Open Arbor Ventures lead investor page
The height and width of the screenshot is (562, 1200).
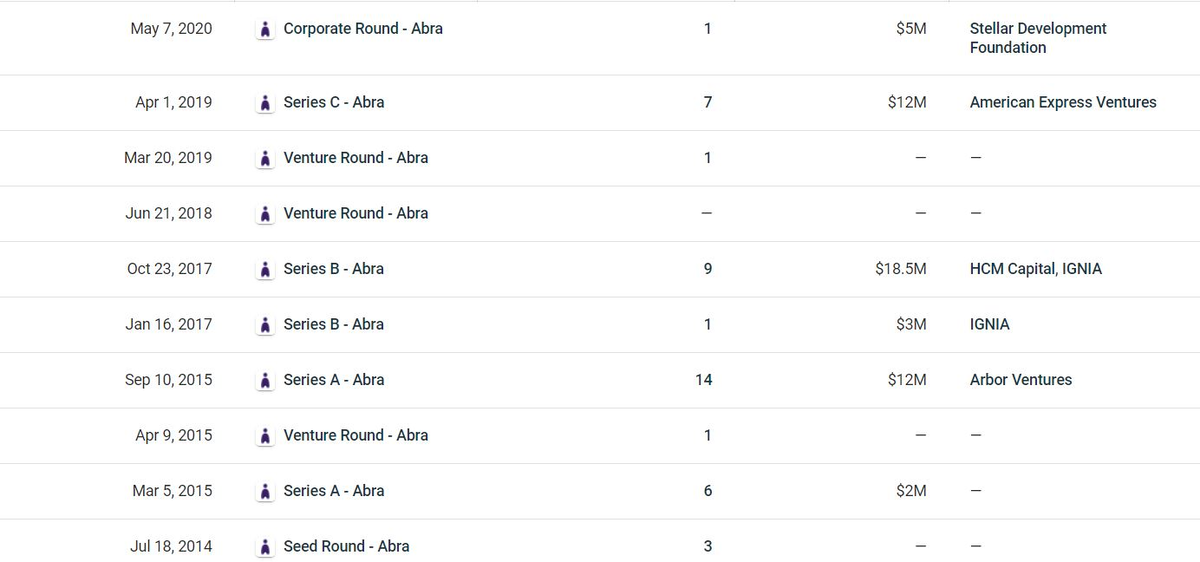pos(1021,380)
